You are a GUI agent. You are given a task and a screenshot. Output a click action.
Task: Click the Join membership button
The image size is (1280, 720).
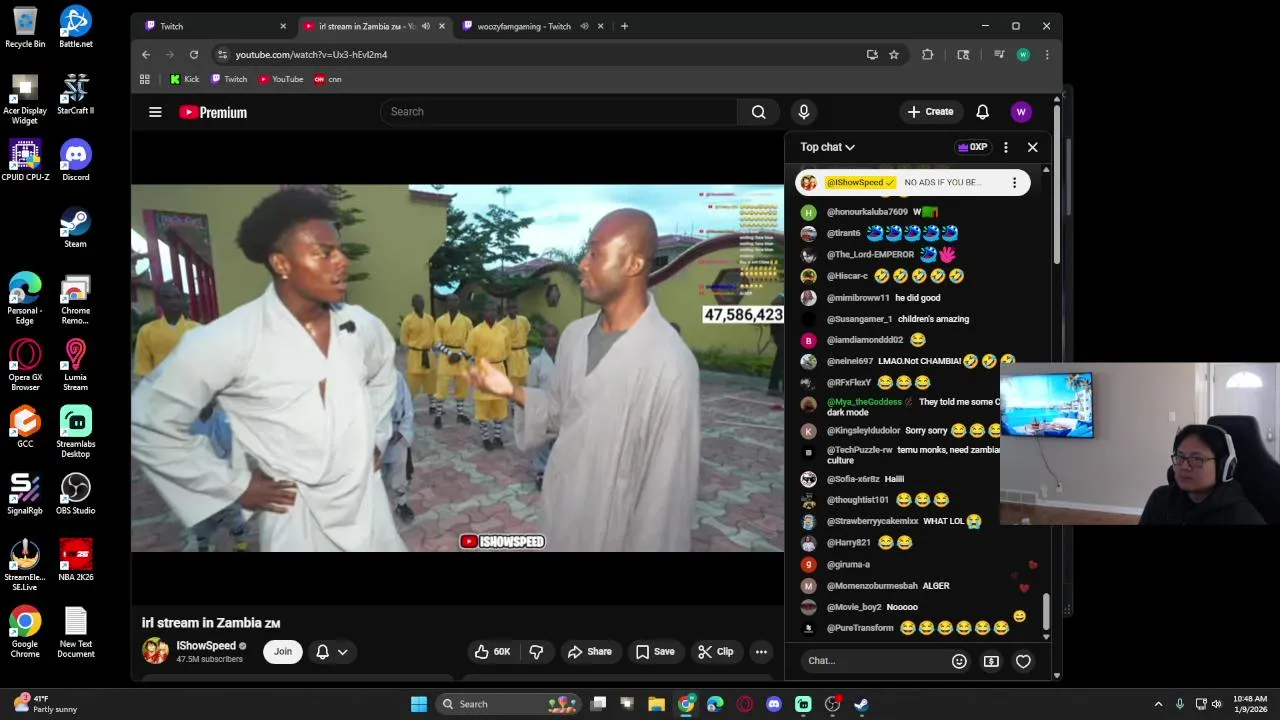283,652
